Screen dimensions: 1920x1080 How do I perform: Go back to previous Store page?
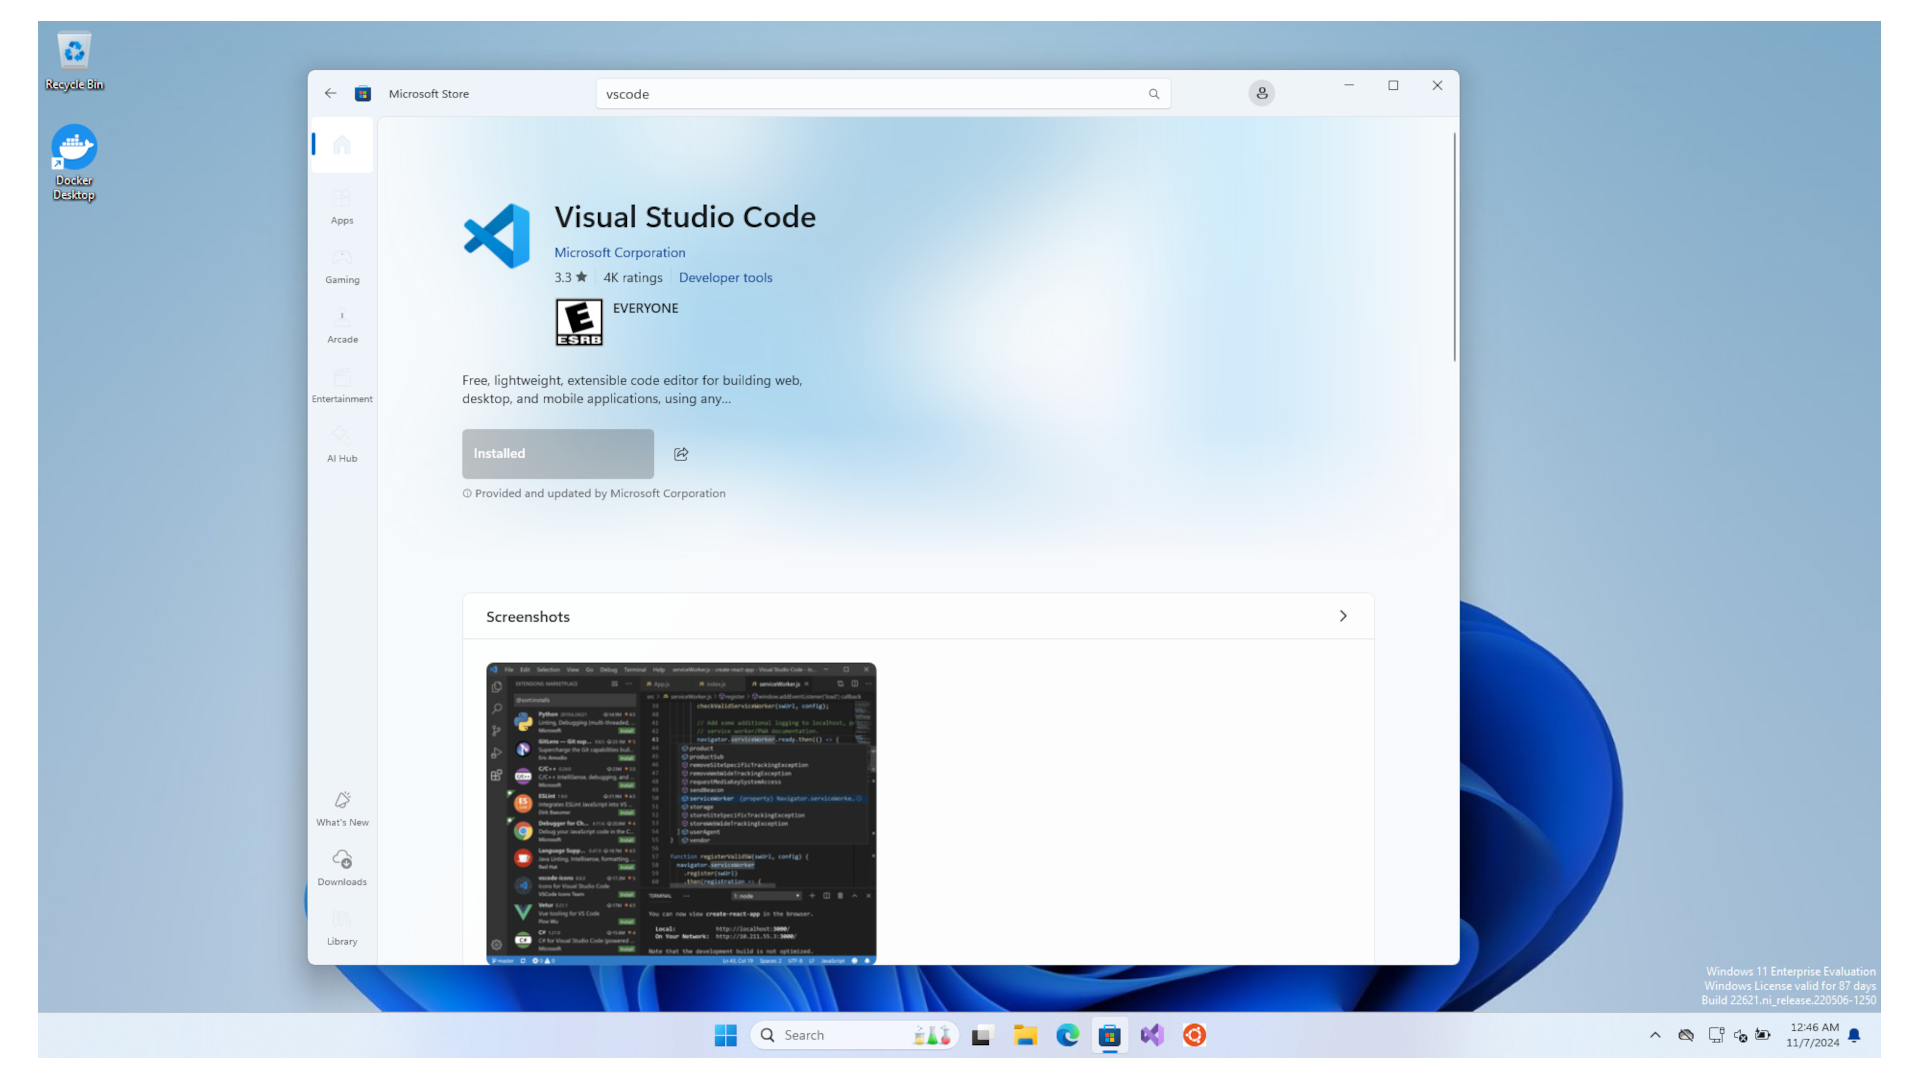click(330, 93)
